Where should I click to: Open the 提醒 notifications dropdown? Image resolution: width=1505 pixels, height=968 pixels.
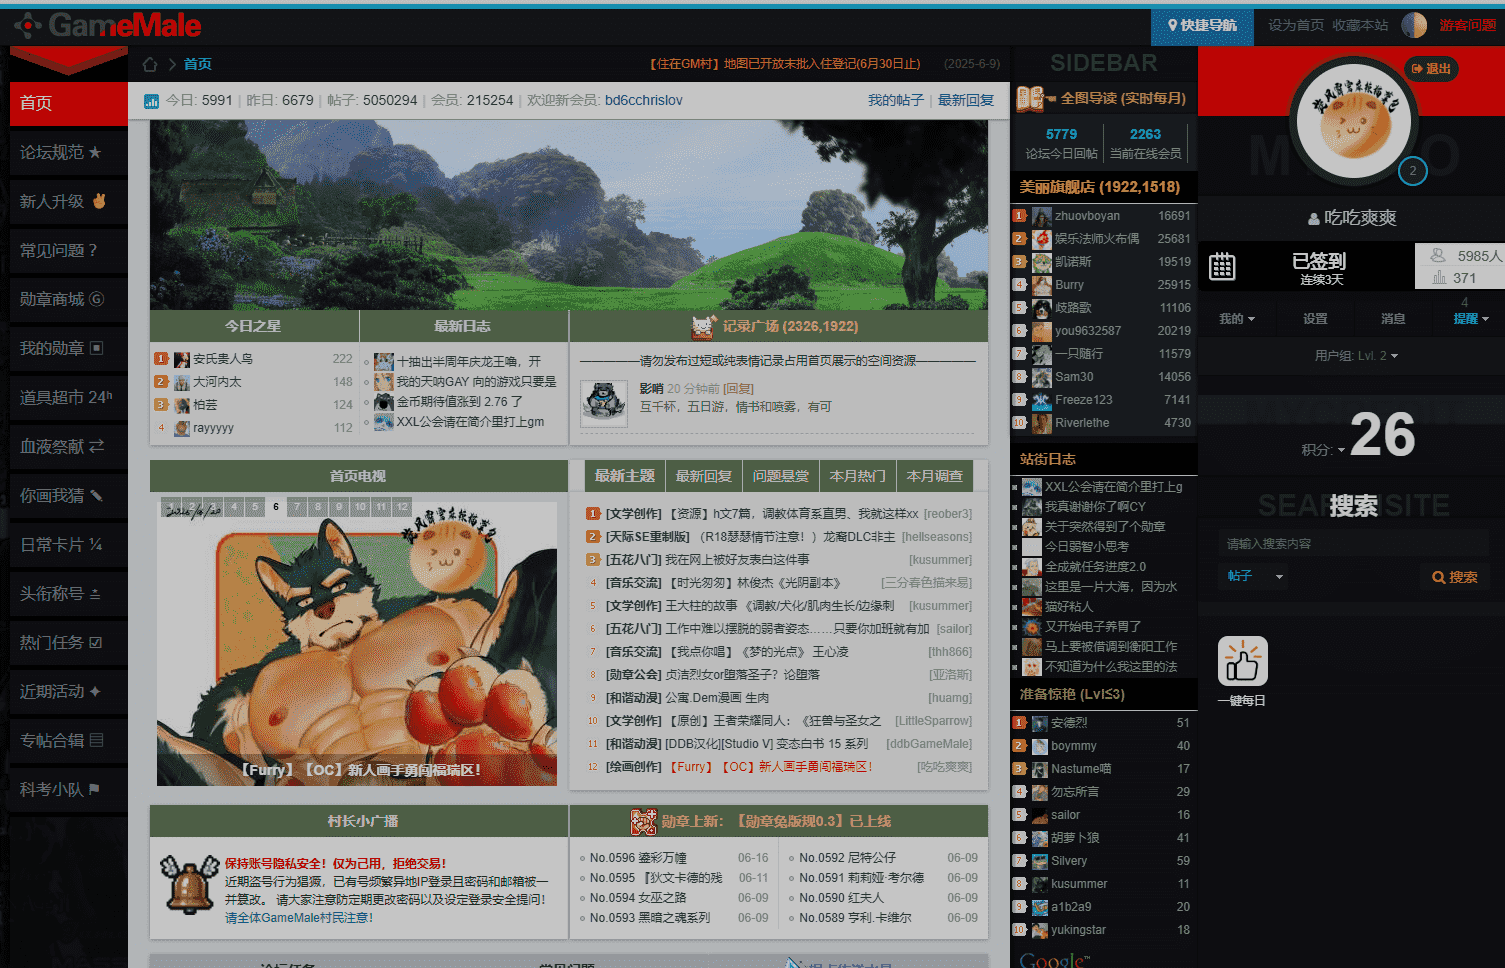1471,319
